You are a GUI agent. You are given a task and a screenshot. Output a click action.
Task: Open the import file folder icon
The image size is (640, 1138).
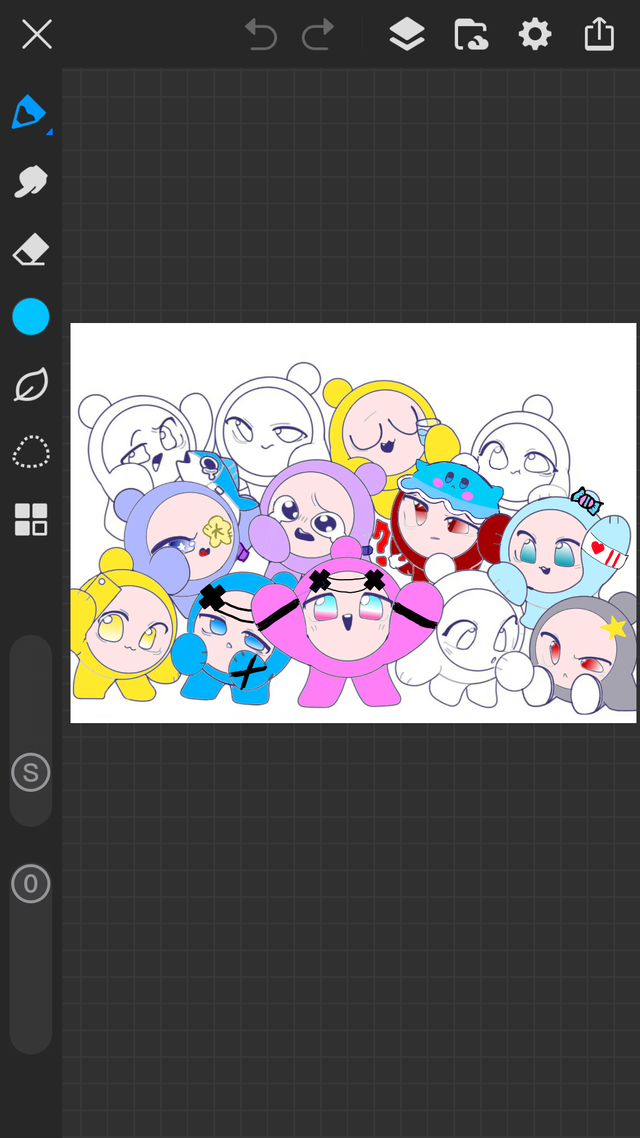(470, 36)
